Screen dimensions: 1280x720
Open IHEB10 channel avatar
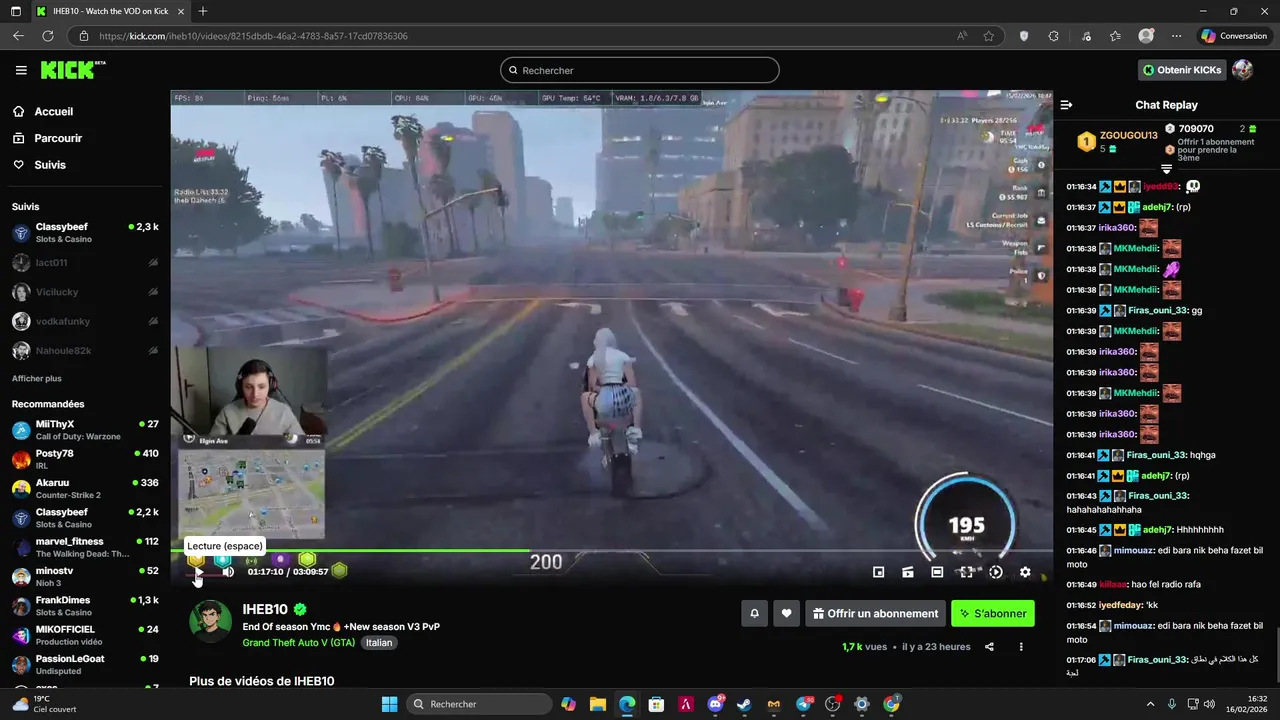(210, 622)
